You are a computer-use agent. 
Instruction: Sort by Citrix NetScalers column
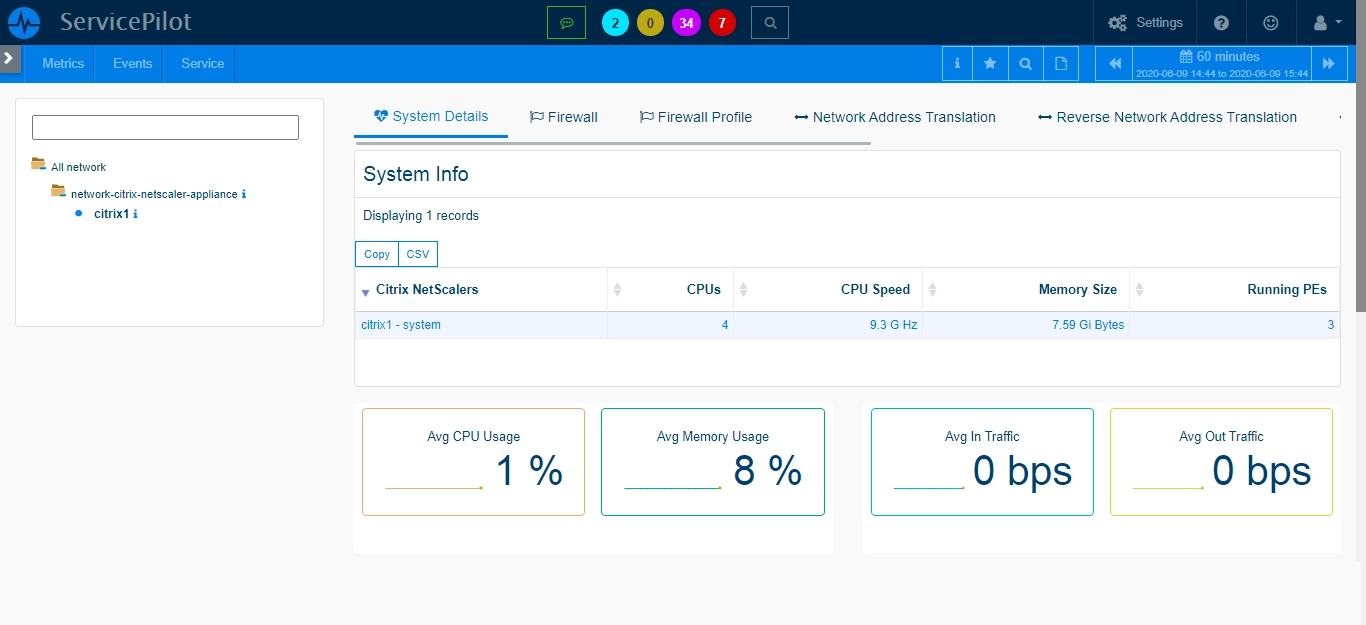(481, 290)
